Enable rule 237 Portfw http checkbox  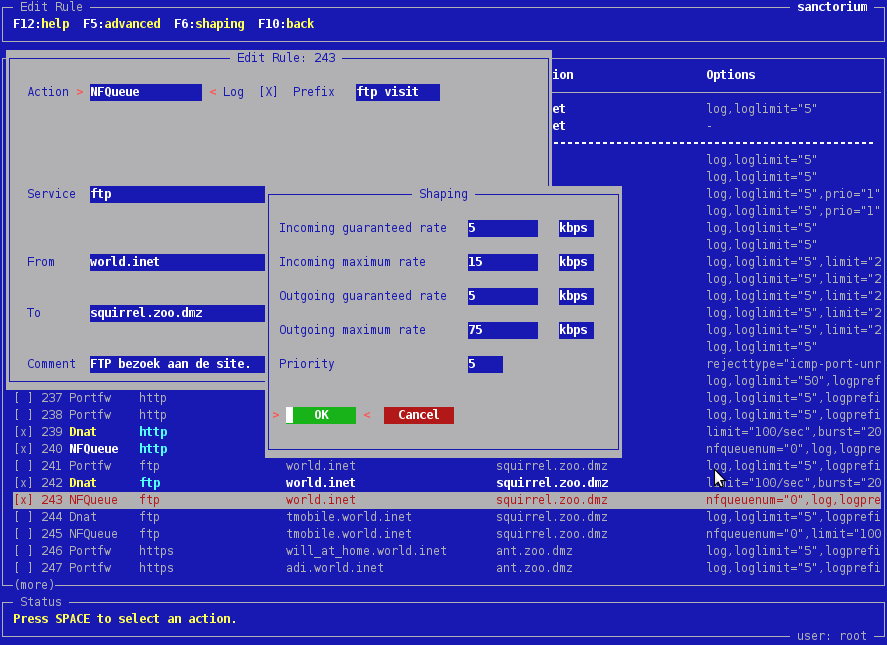23,398
